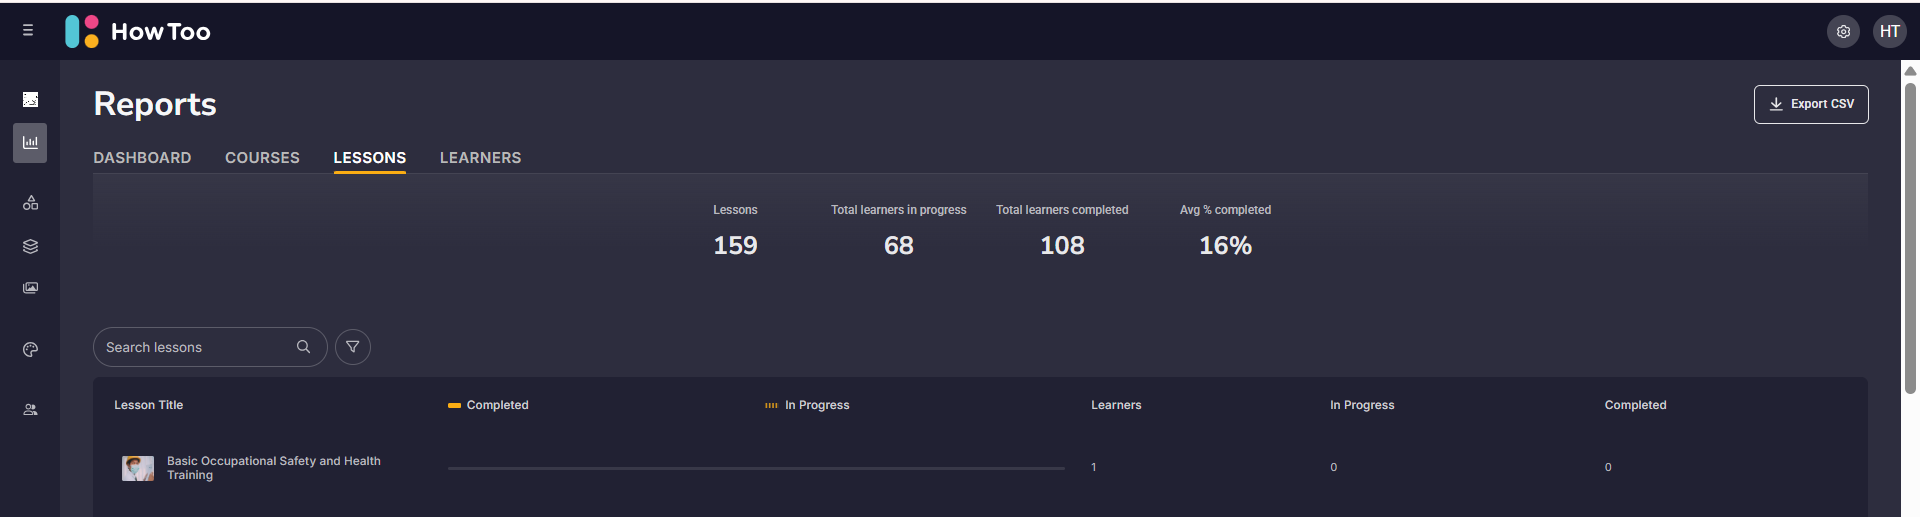Screen dimensions: 1920x517
Task: Select the Reports bar chart sidebar icon
Action: (x=30, y=143)
